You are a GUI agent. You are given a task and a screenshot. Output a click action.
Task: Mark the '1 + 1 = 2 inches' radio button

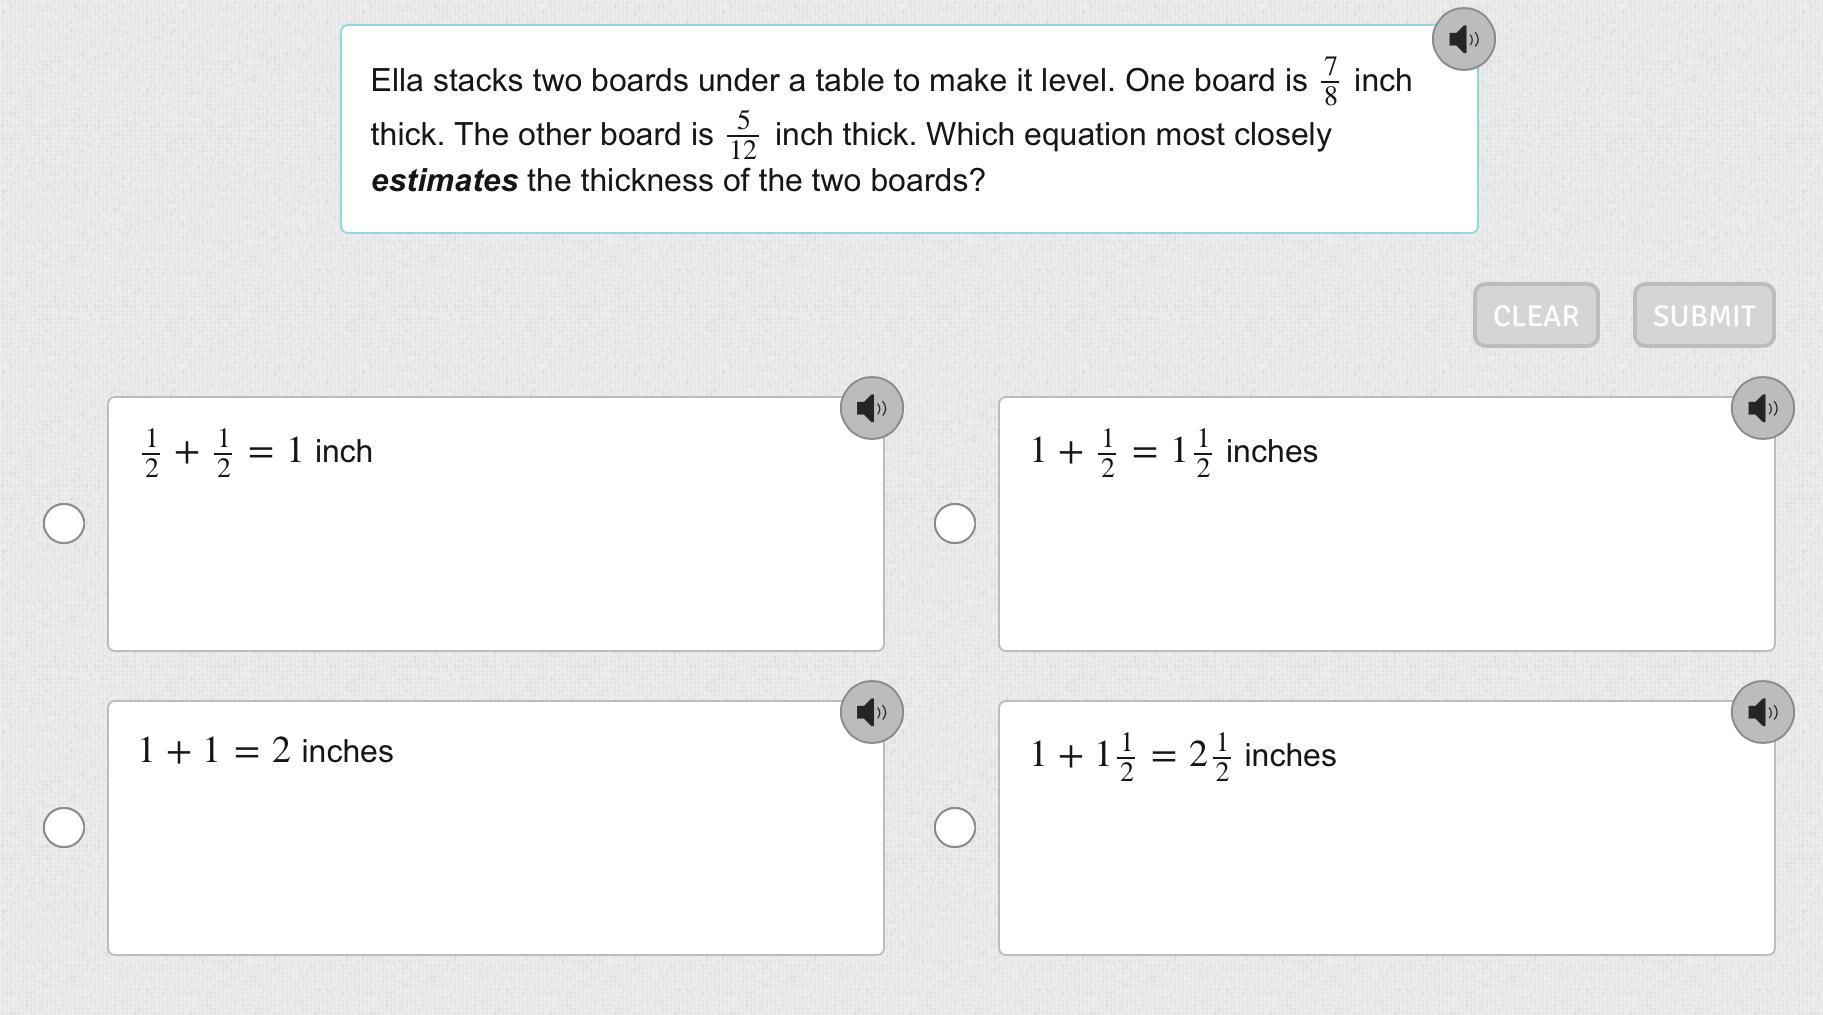pyautogui.click(x=64, y=827)
